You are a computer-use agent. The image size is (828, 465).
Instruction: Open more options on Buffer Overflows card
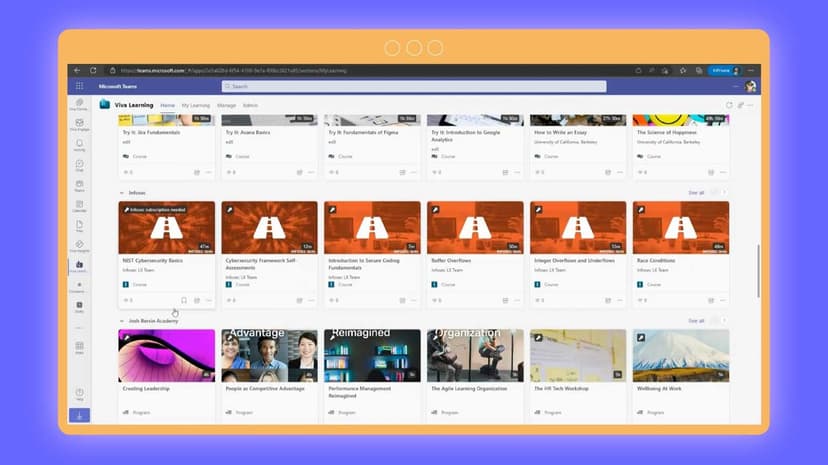click(x=517, y=300)
